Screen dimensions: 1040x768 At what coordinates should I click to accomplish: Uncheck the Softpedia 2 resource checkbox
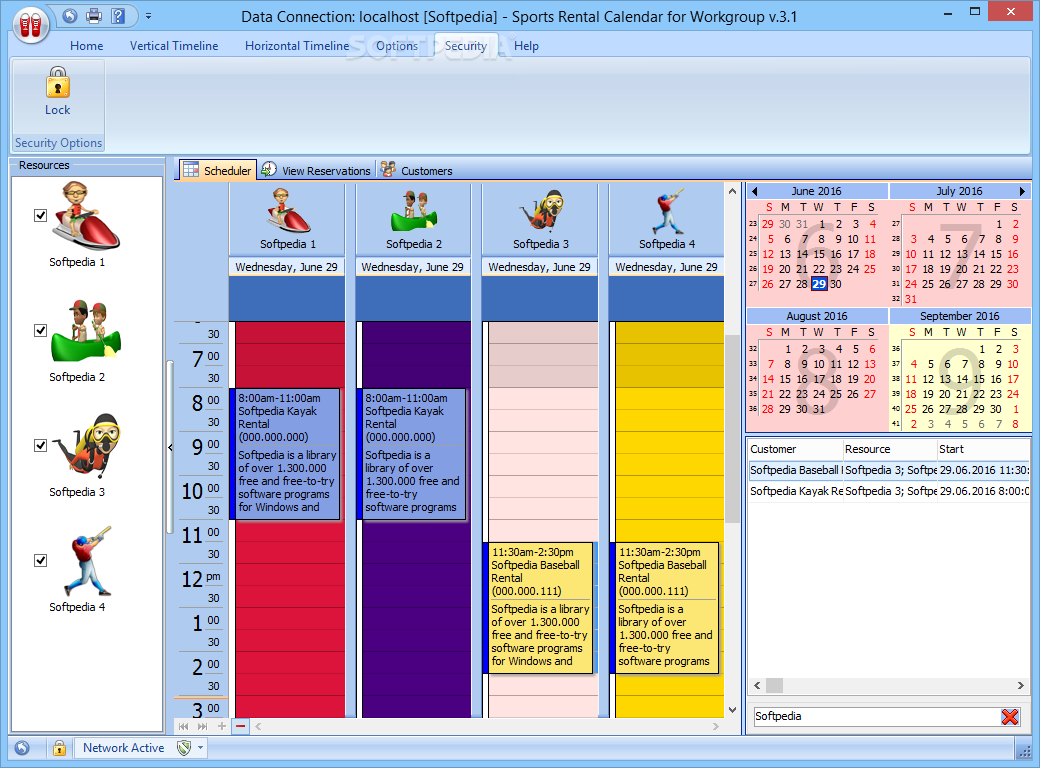point(40,330)
